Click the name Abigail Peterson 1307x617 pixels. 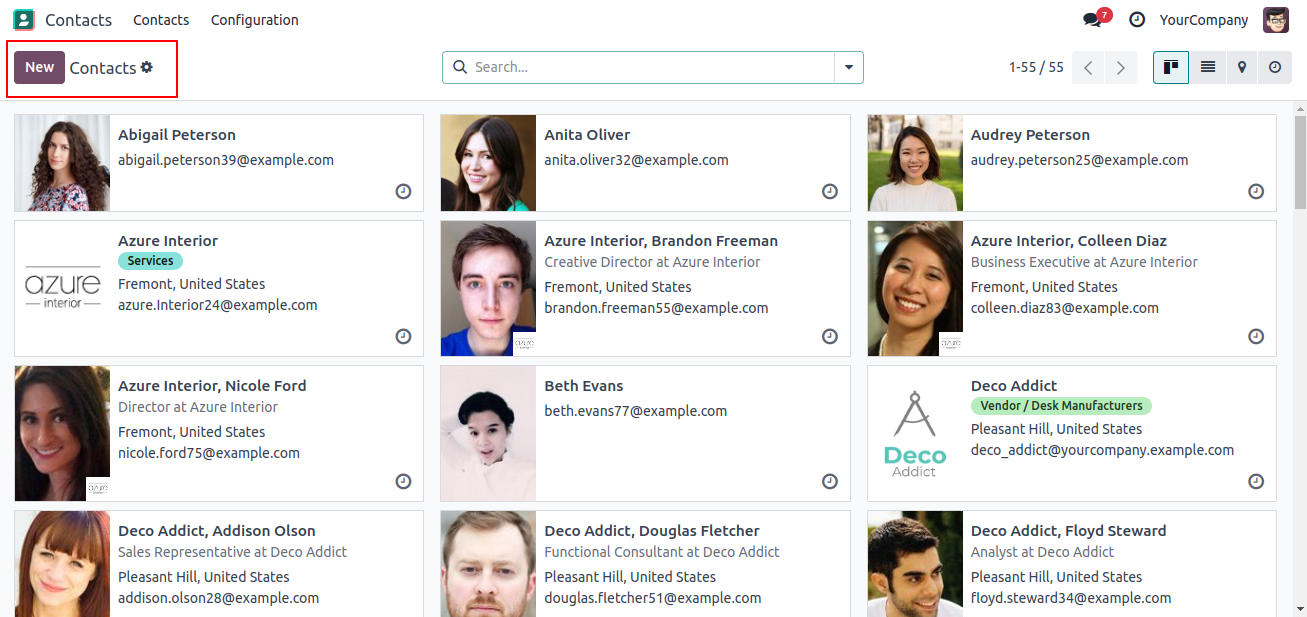pos(177,135)
